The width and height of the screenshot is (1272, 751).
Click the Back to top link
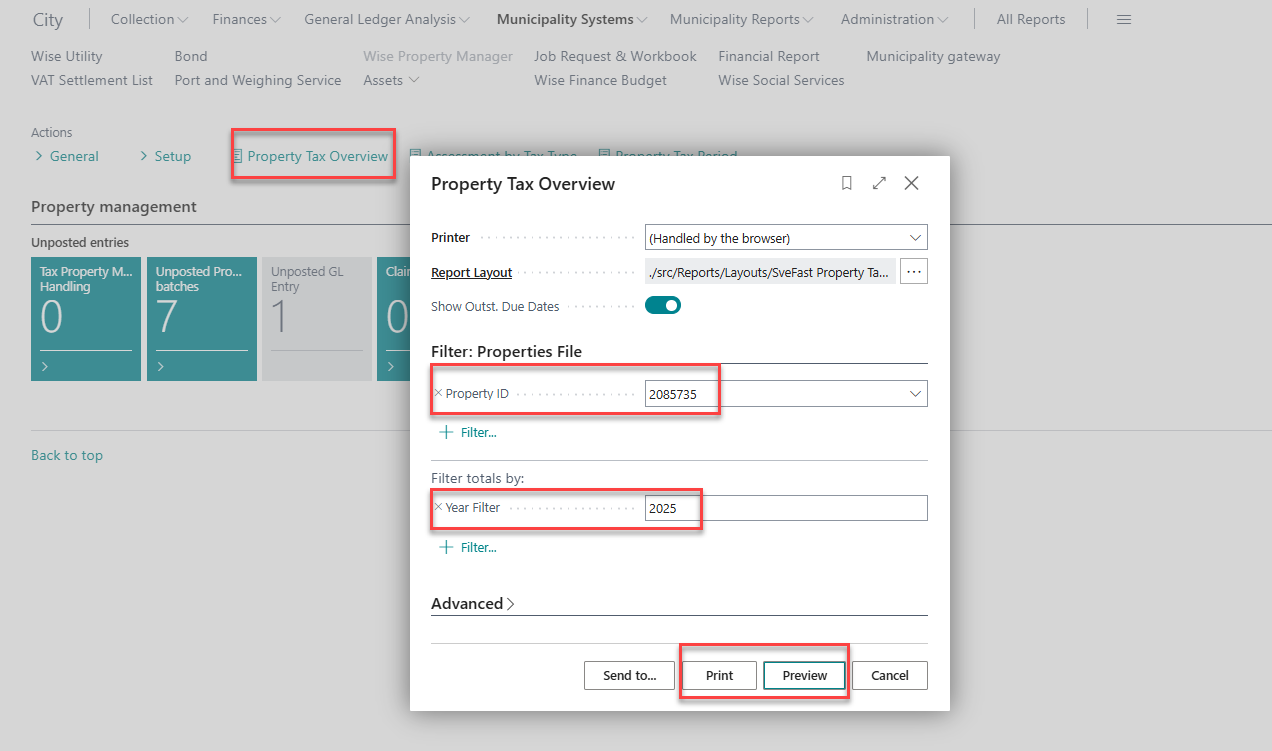pos(67,455)
